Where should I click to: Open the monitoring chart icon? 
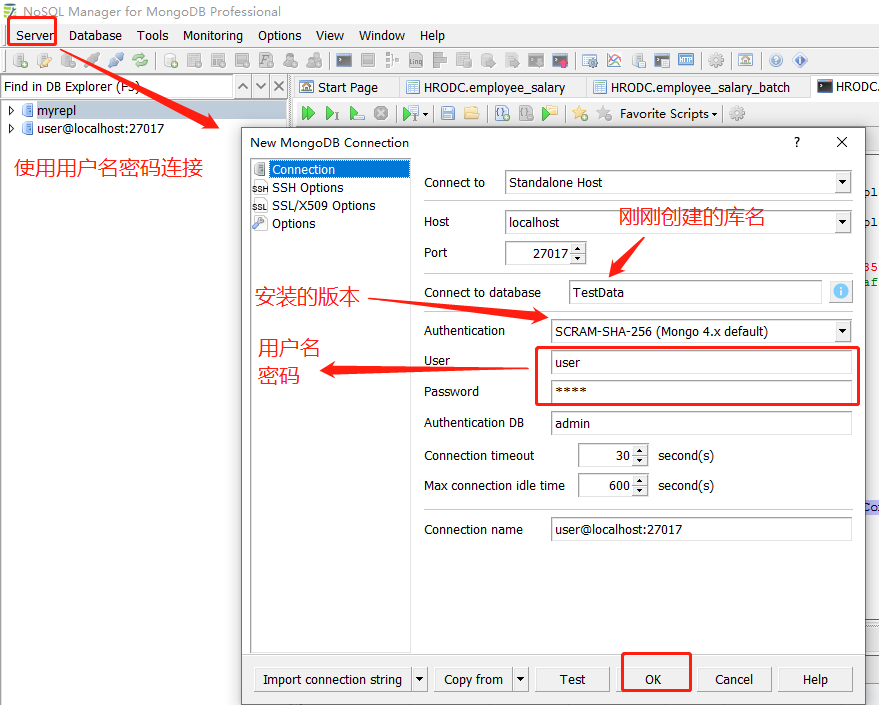point(614,60)
